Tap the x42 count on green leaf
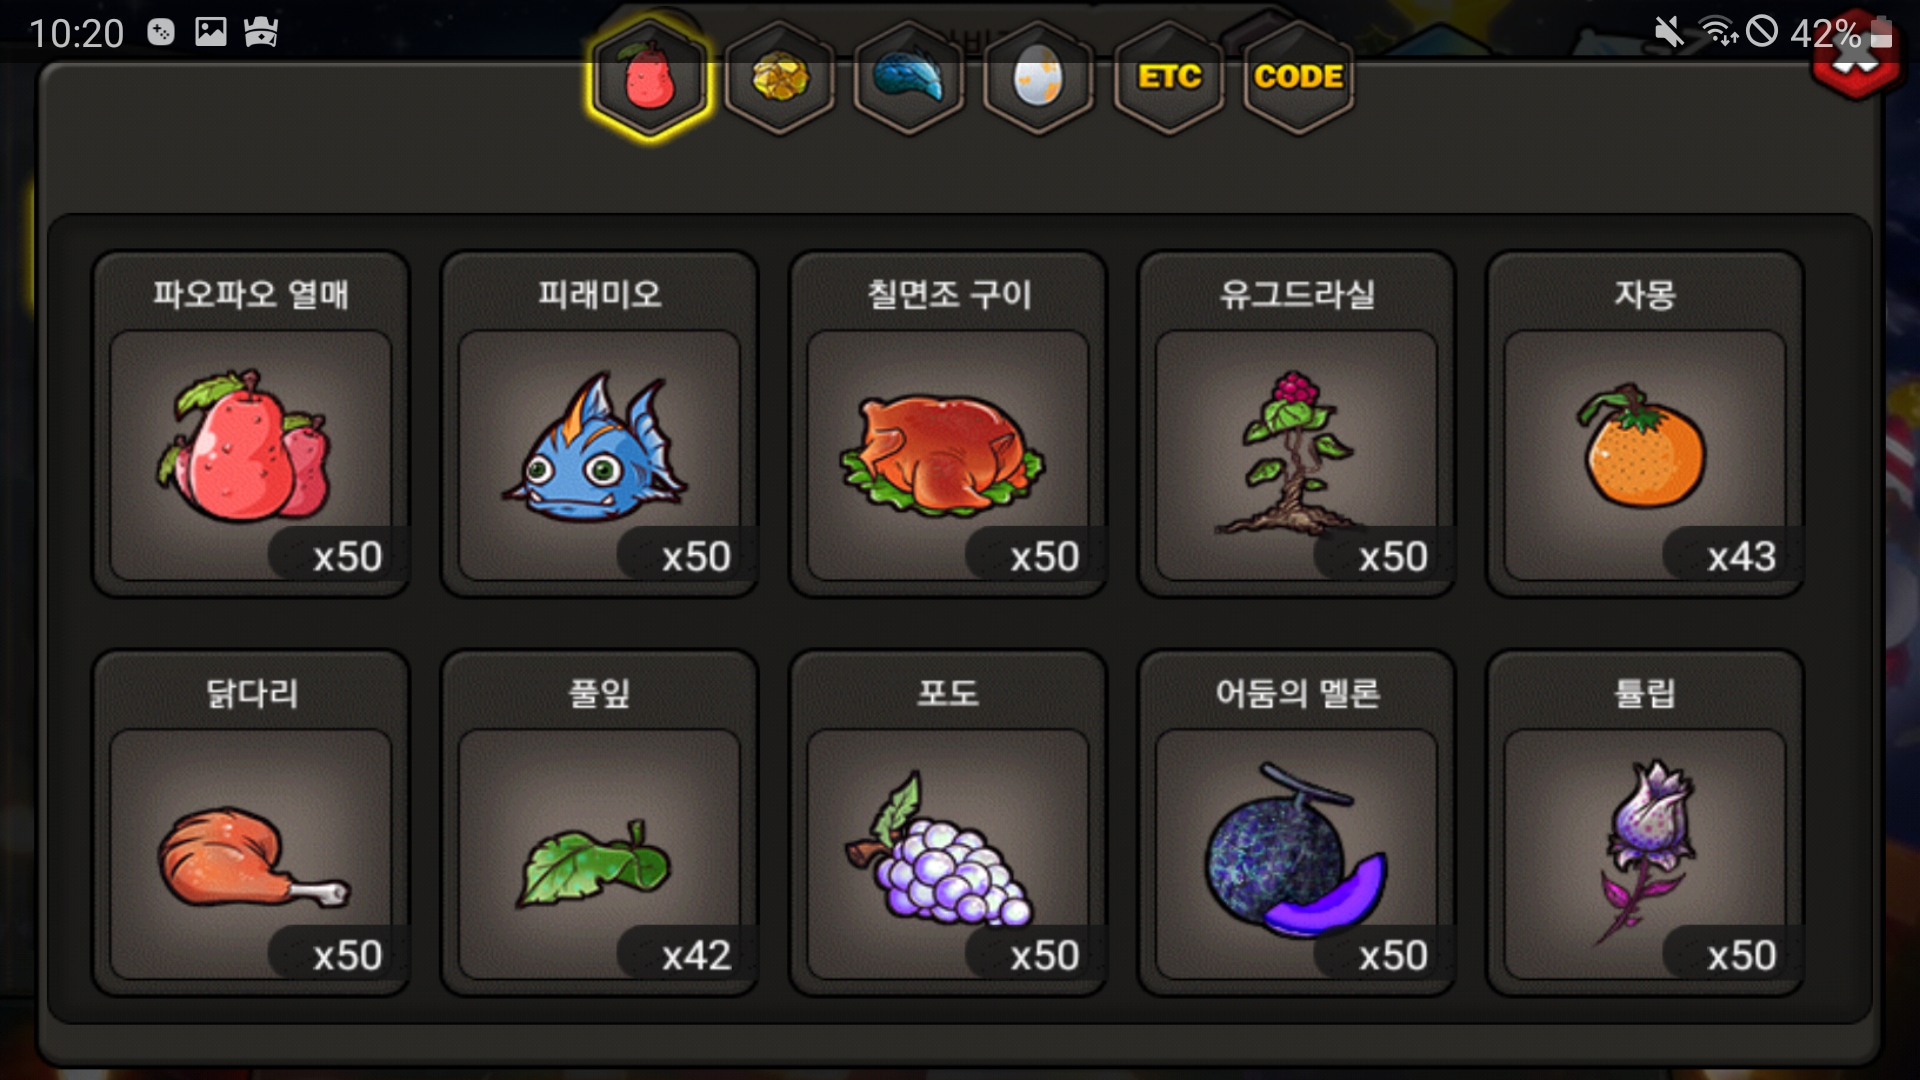The image size is (1920, 1080). coord(696,955)
